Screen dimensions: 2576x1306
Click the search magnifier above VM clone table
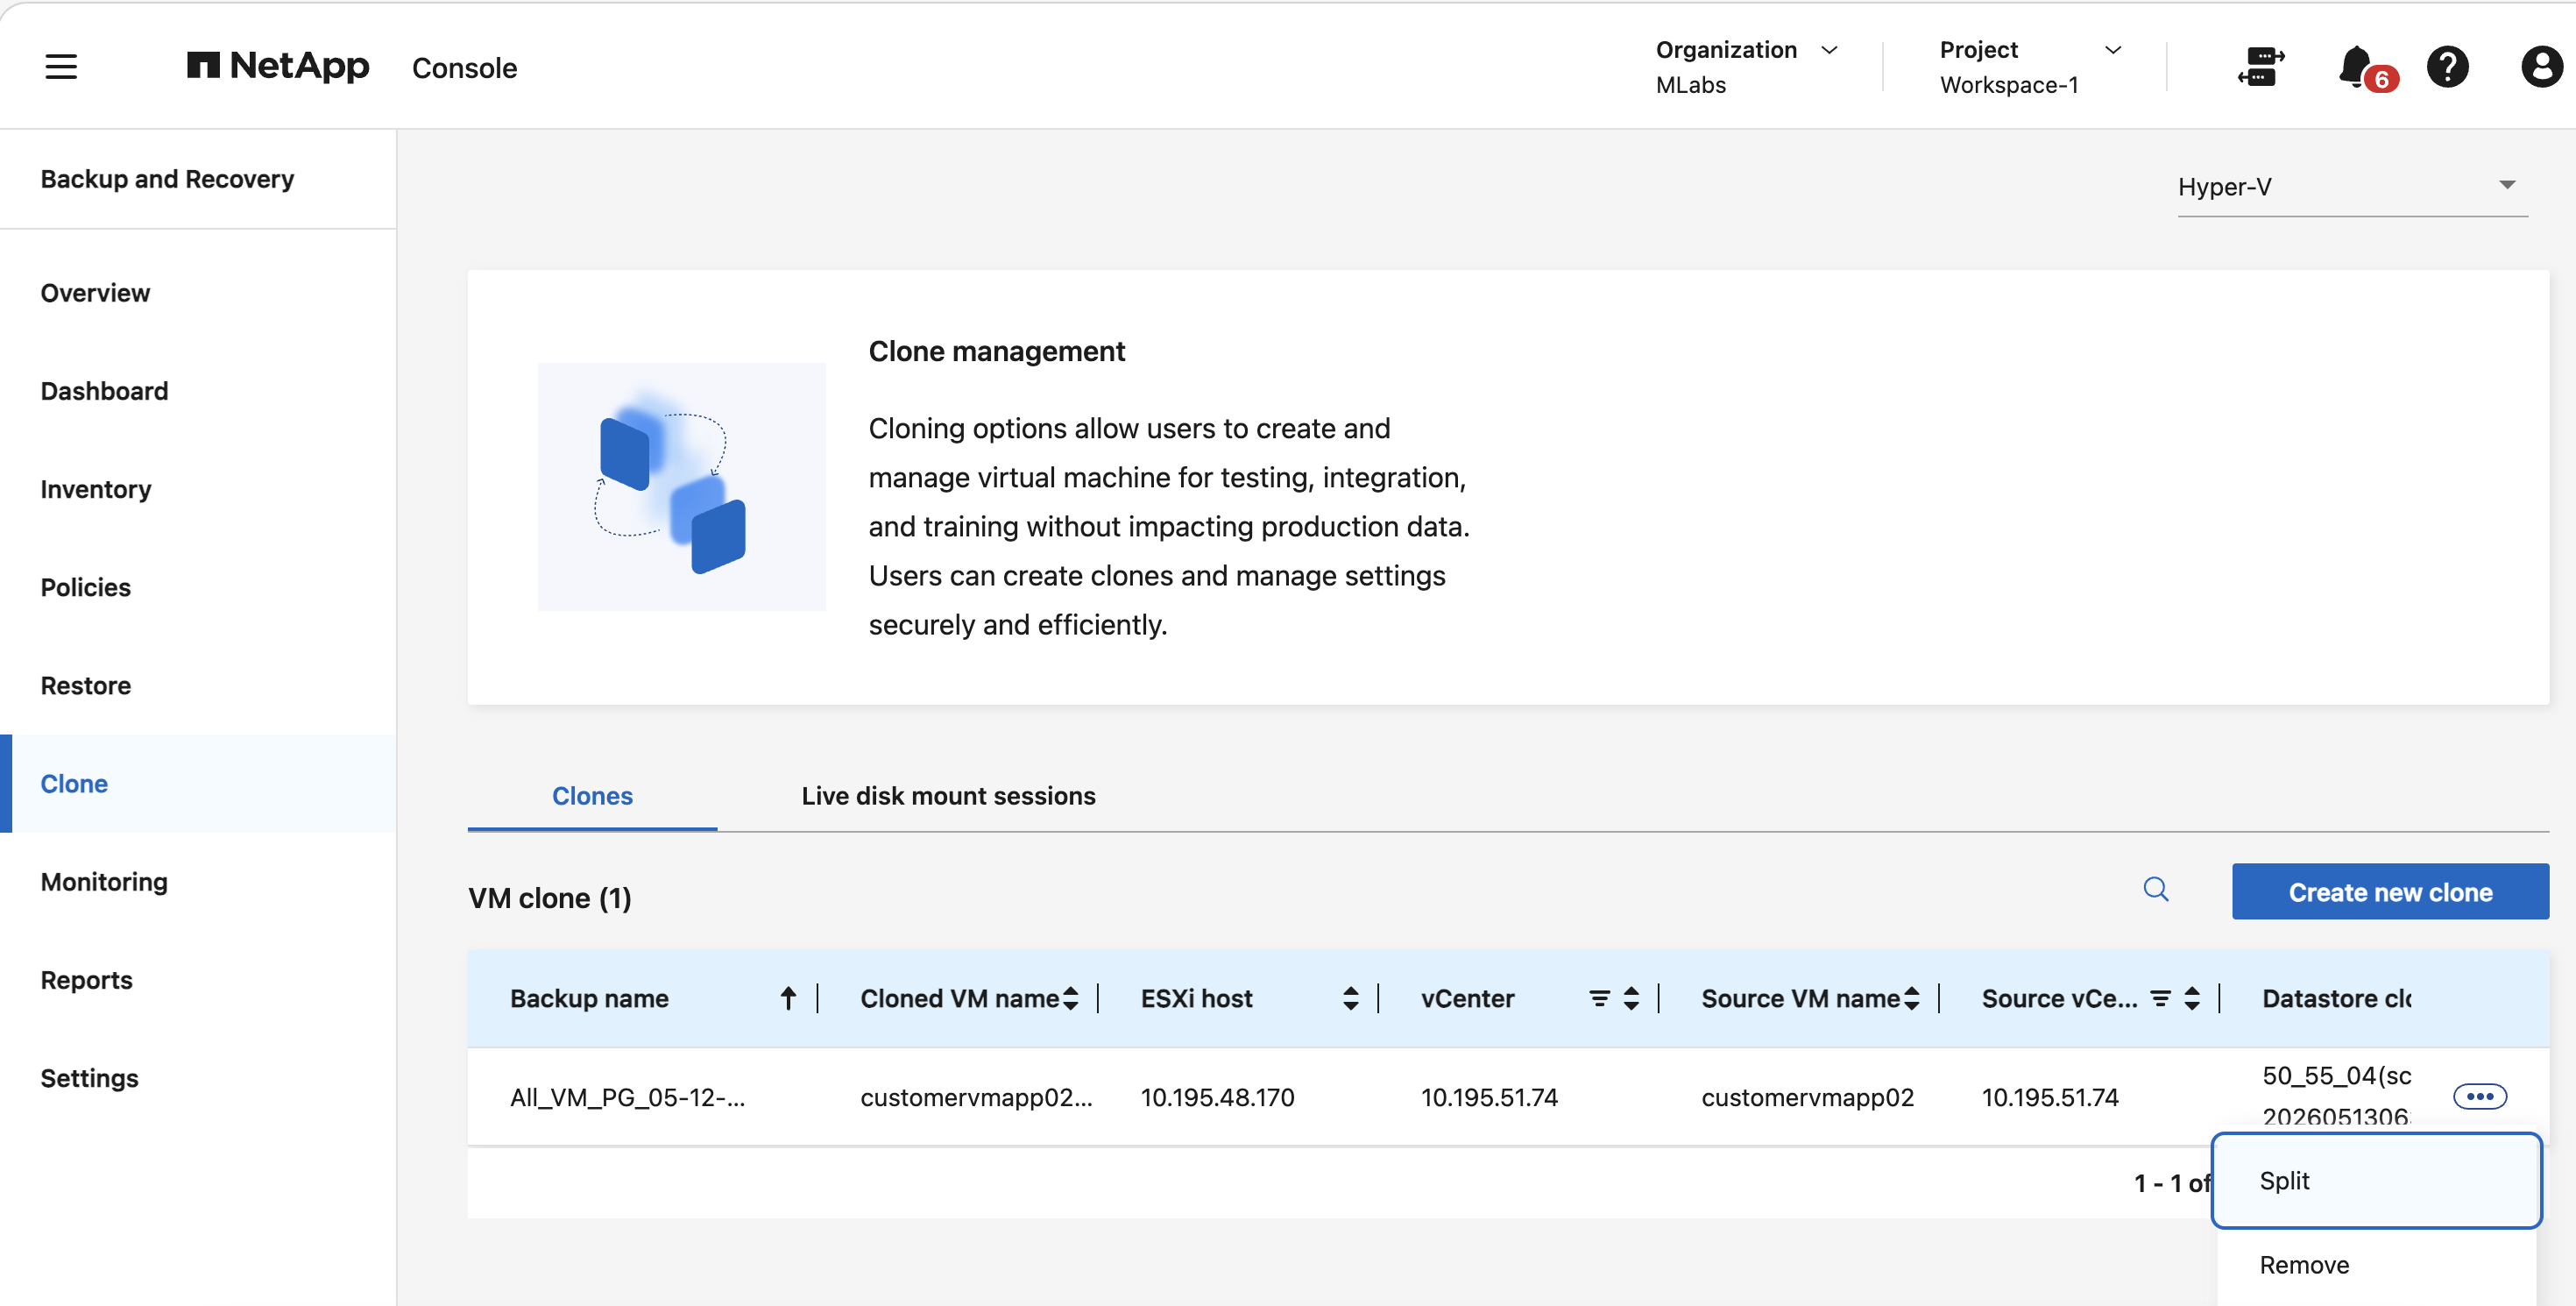[x=2155, y=889]
